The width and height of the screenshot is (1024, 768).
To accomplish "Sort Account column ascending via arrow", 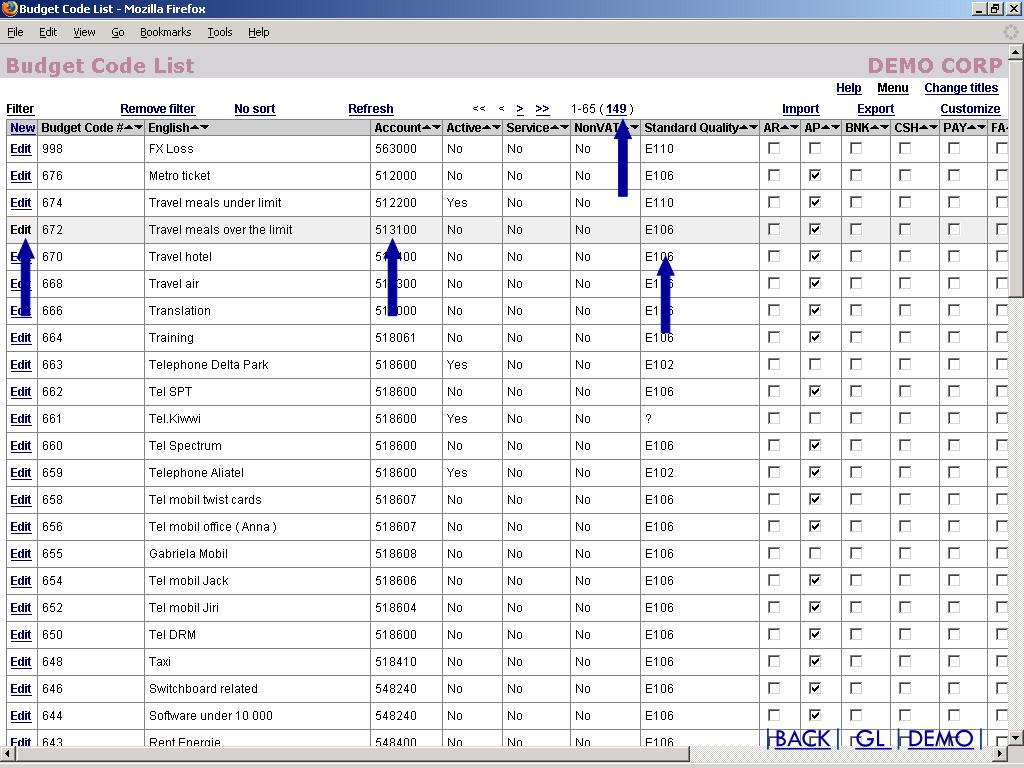I will (x=427, y=127).
